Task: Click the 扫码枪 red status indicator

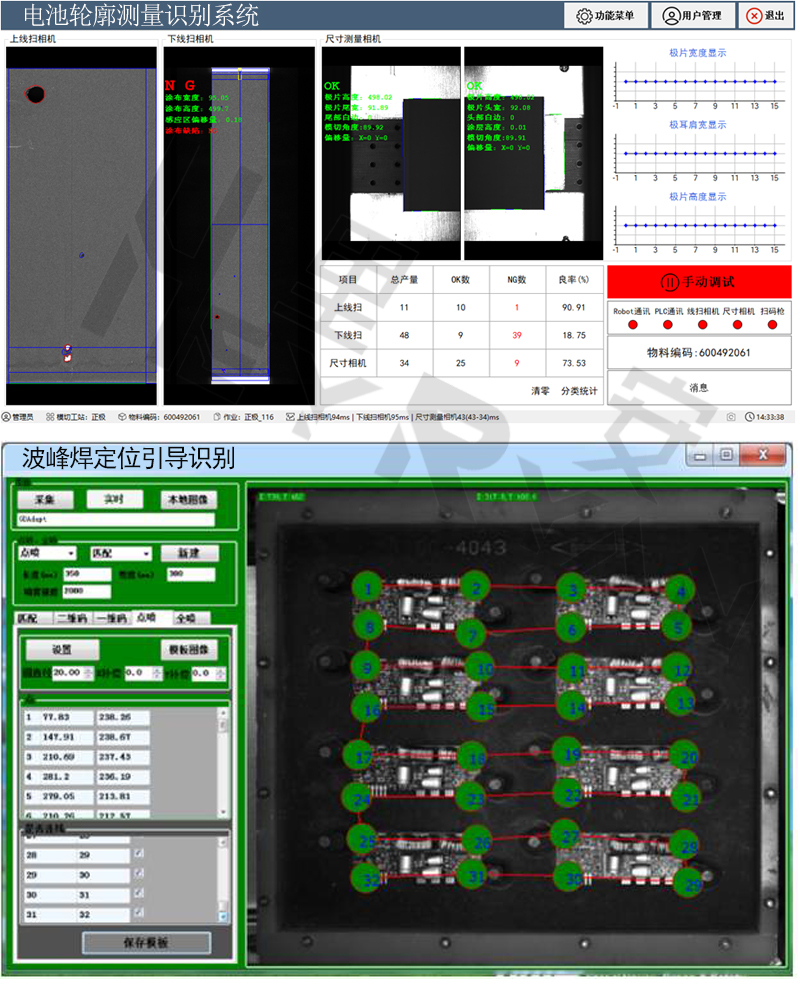Action: coord(773,325)
